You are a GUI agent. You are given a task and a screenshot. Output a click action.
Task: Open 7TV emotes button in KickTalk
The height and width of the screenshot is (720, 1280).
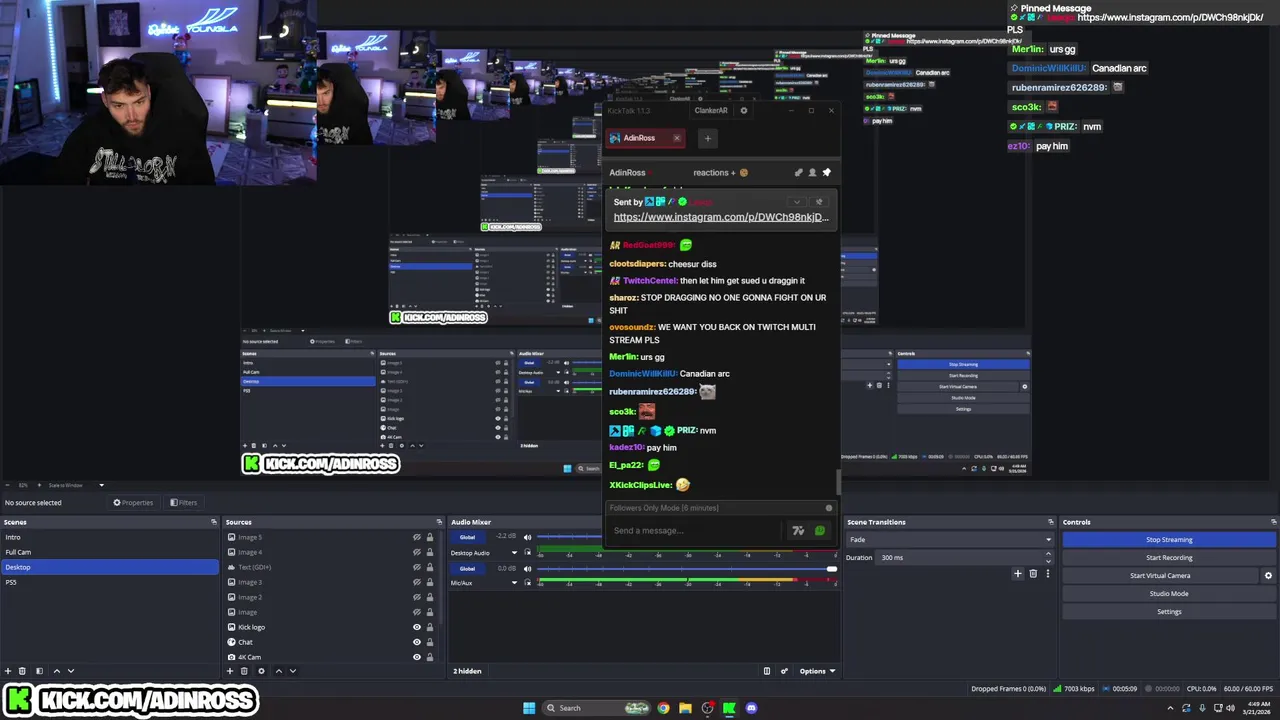798,531
